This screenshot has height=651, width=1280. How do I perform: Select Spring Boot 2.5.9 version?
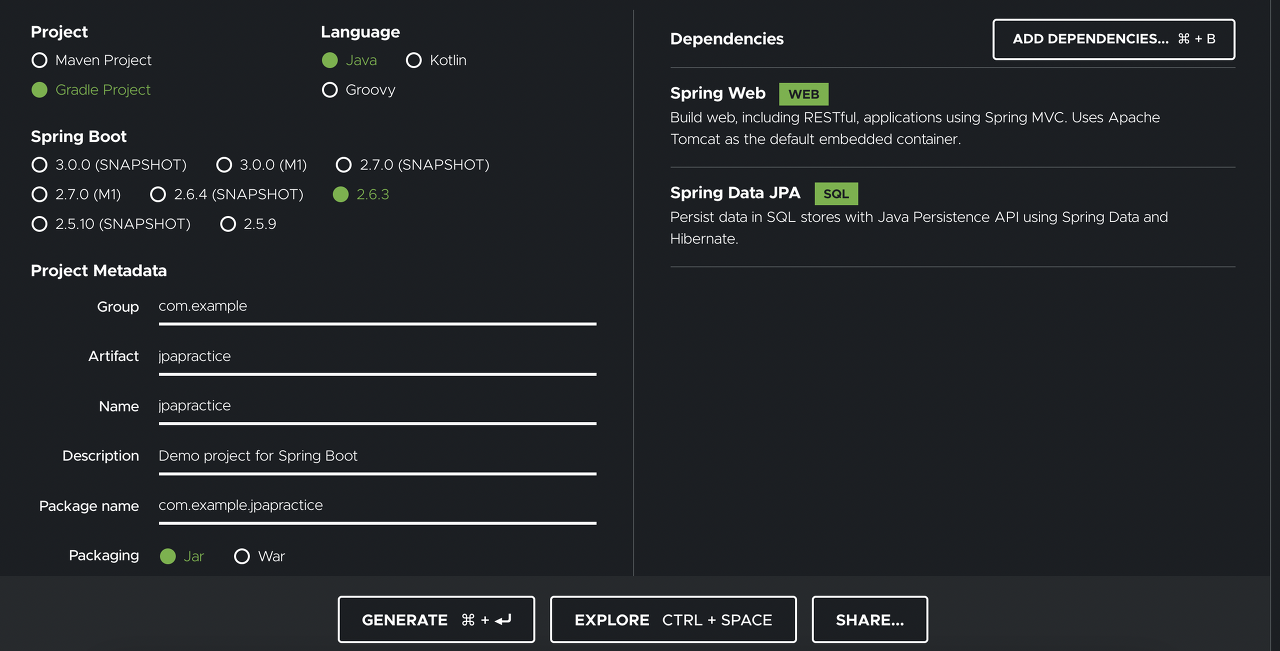pyautogui.click(x=248, y=224)
